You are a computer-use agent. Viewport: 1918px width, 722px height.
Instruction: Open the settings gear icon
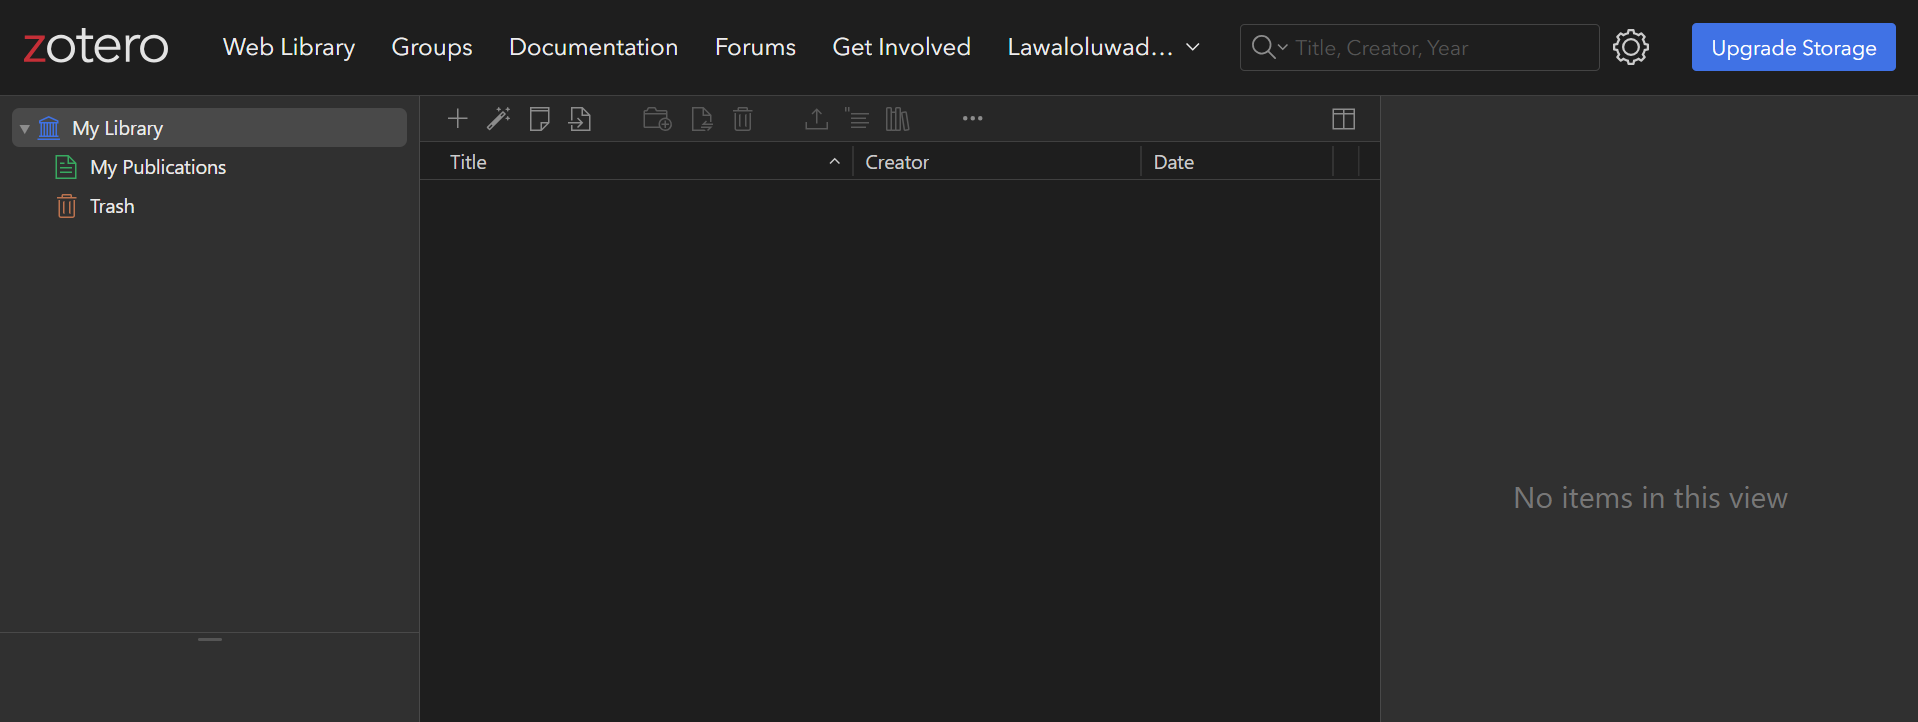1630,47
